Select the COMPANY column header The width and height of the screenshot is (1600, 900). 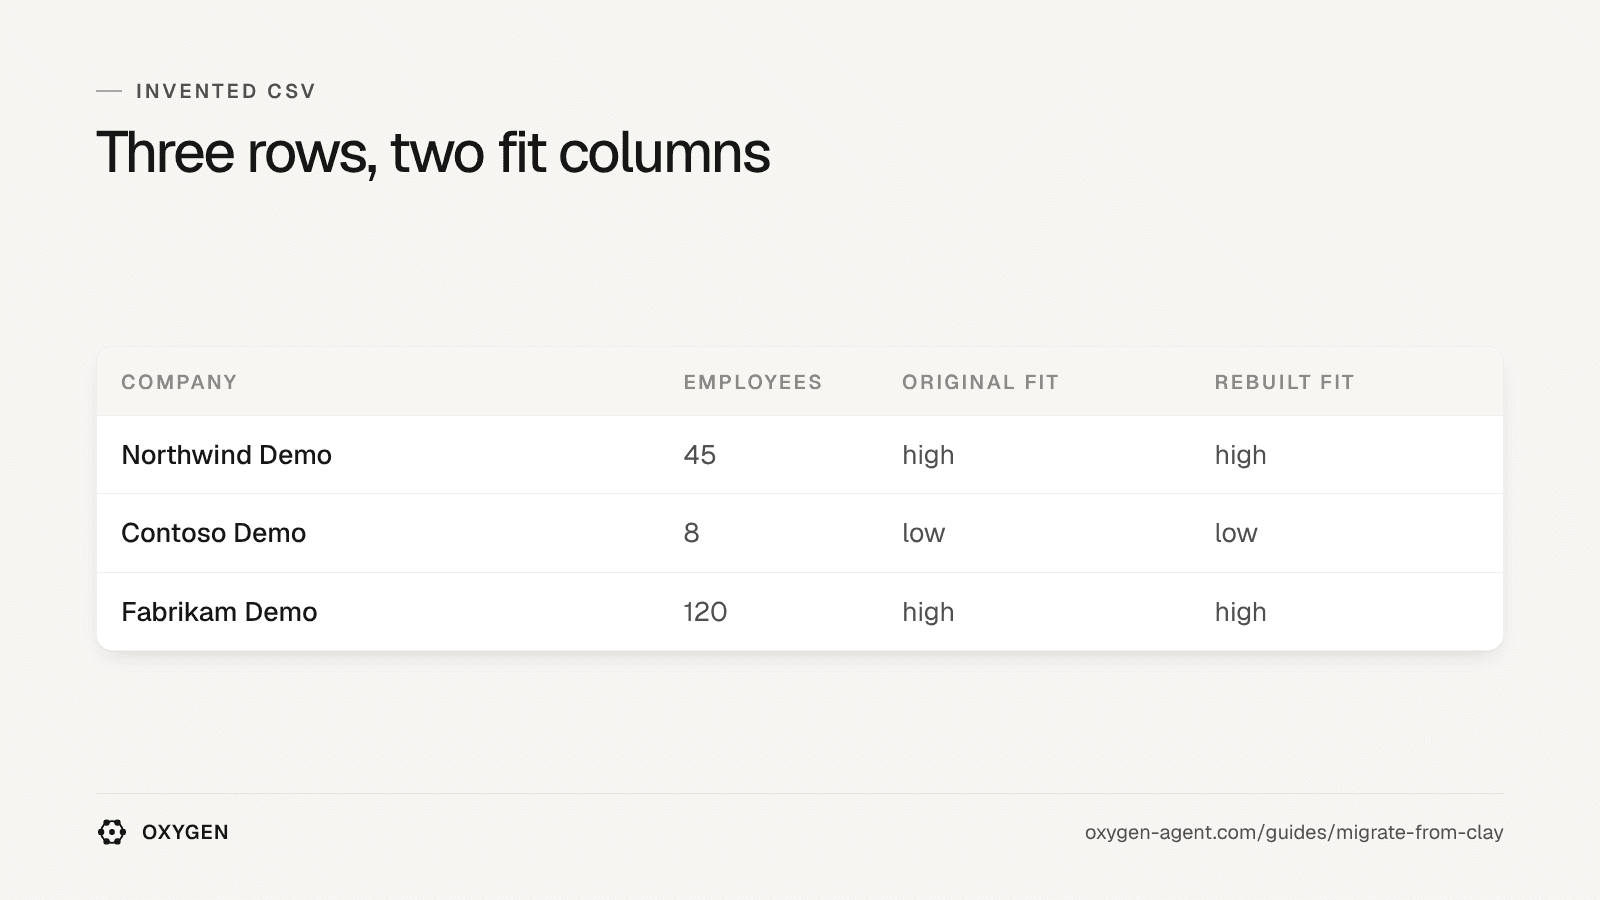click(x=179, y=382)
